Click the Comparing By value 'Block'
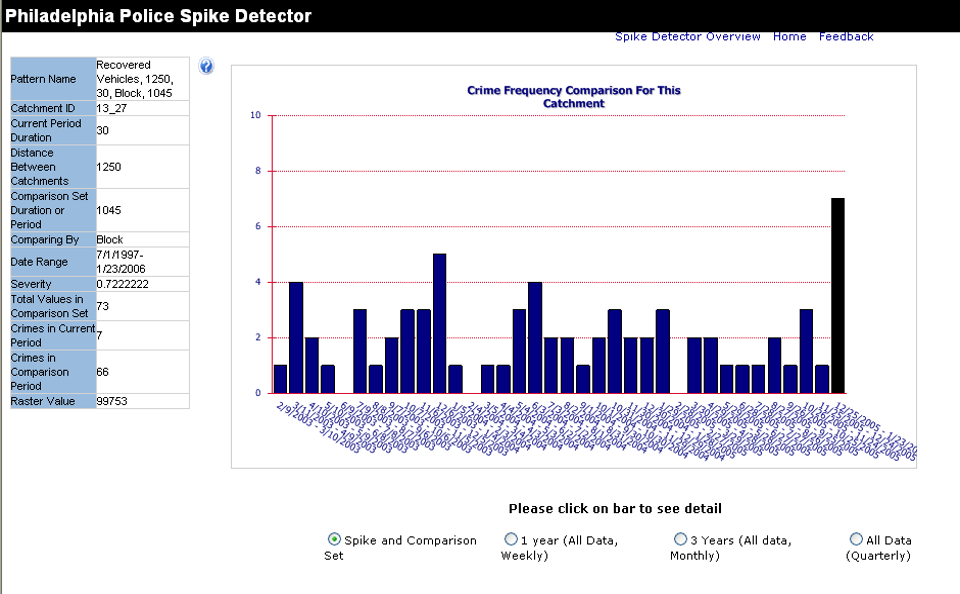Image resolution: width=960 pixels, height=594 pixels. tap(112, 239)
